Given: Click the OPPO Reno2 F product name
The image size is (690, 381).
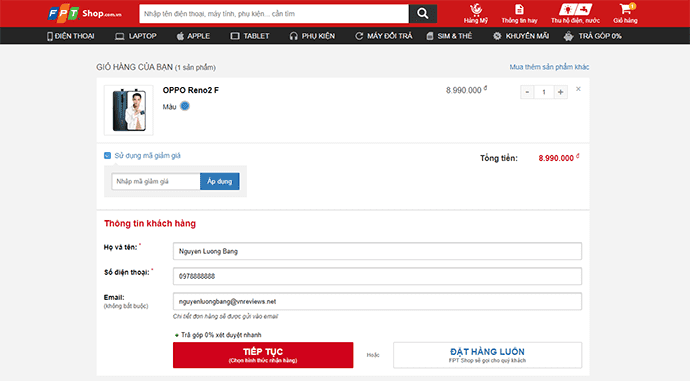Looking at the screenshot, I should 191,90.
